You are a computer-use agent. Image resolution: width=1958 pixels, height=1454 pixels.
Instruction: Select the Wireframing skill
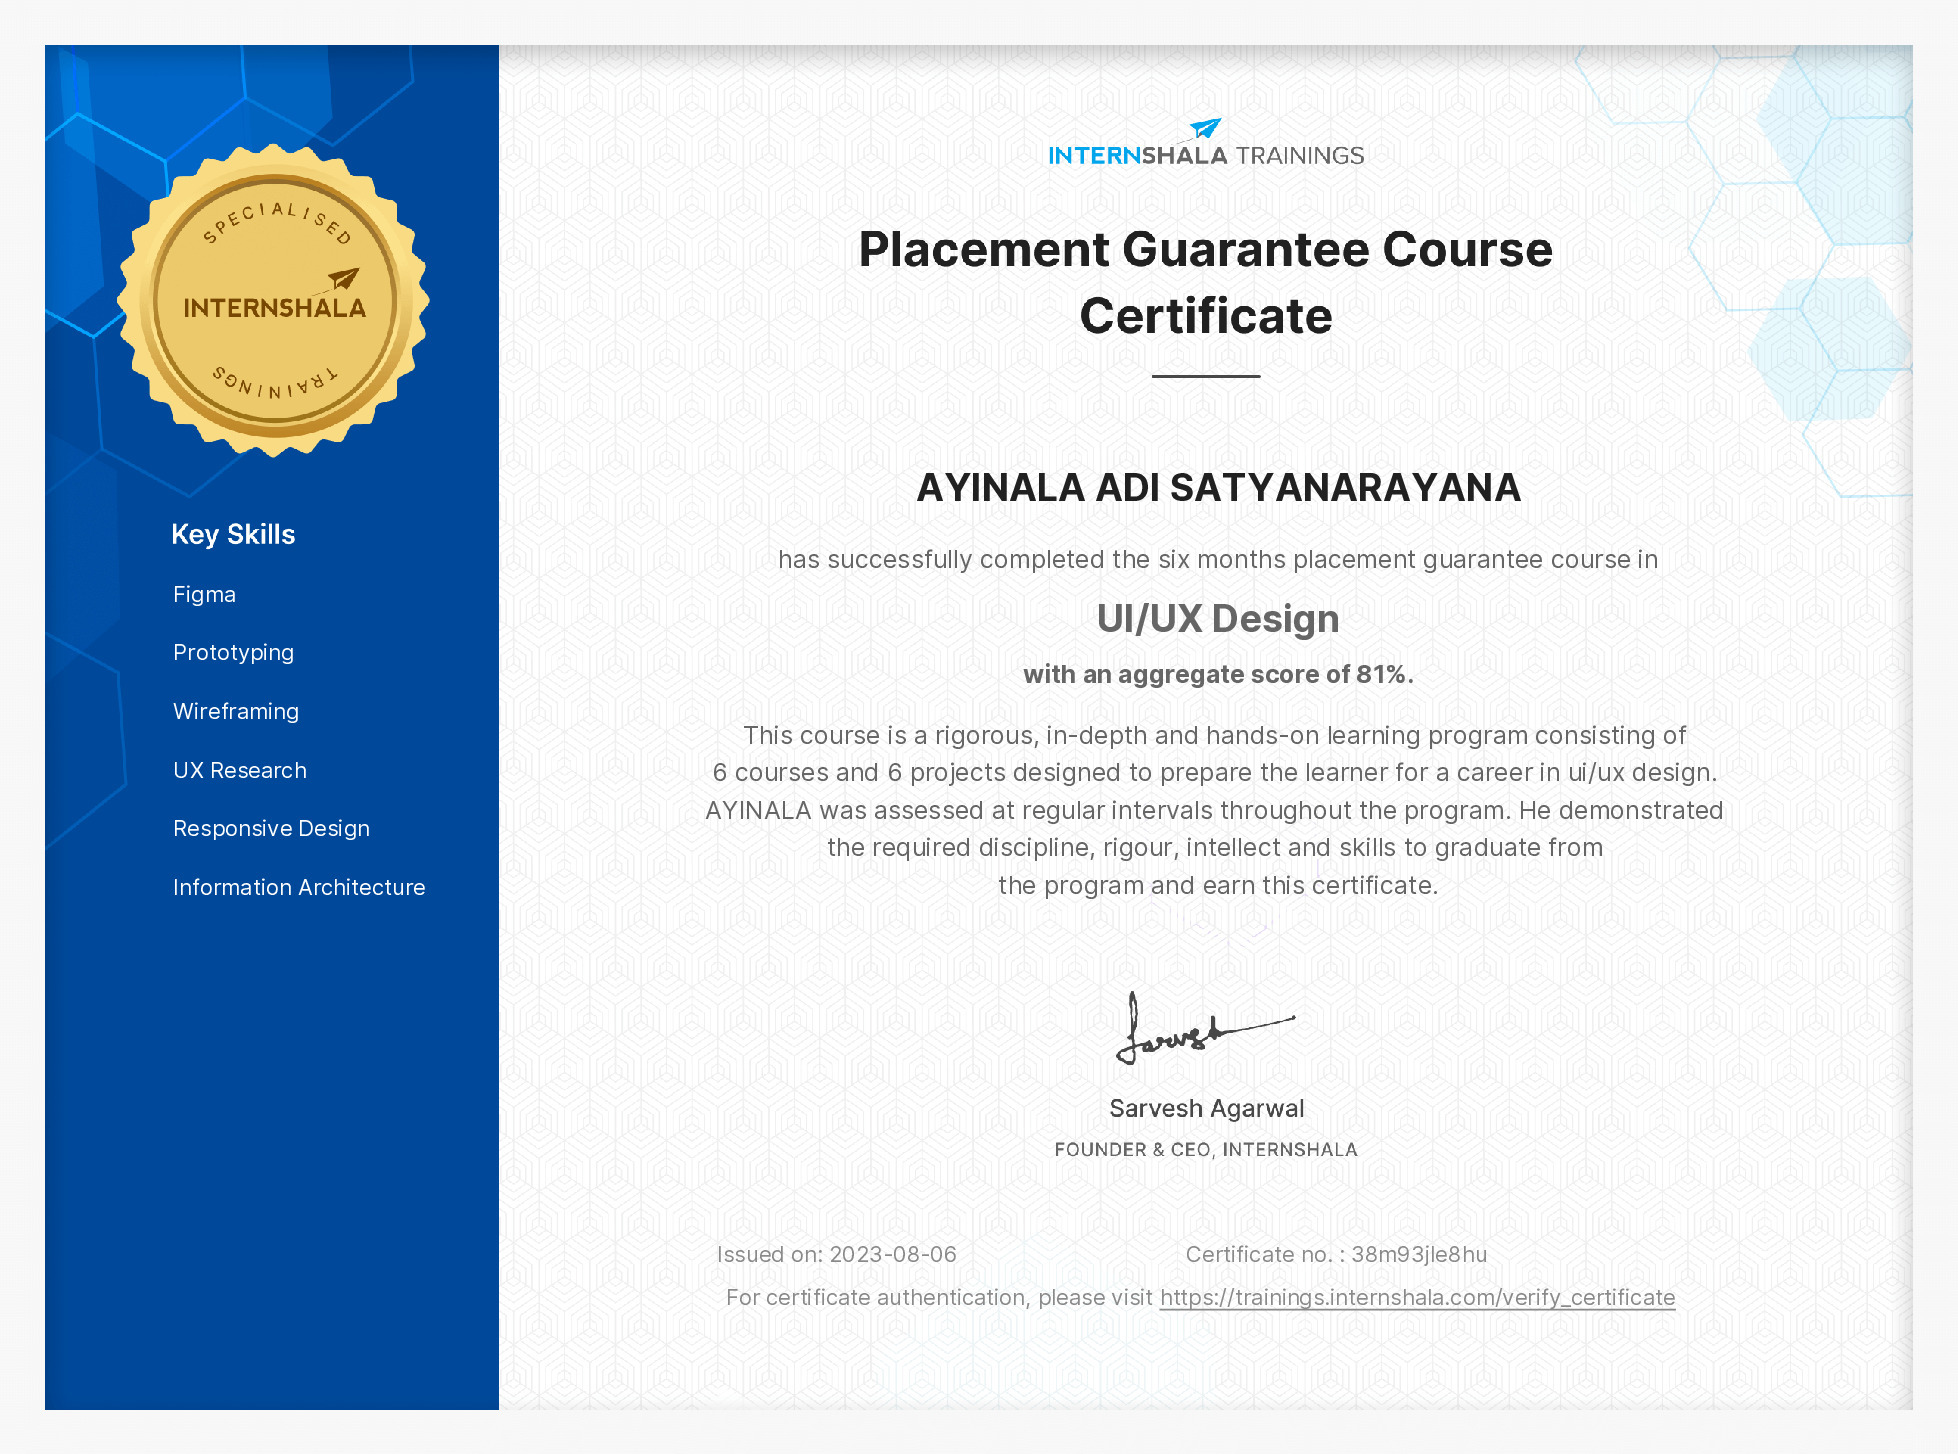(236, 711)
